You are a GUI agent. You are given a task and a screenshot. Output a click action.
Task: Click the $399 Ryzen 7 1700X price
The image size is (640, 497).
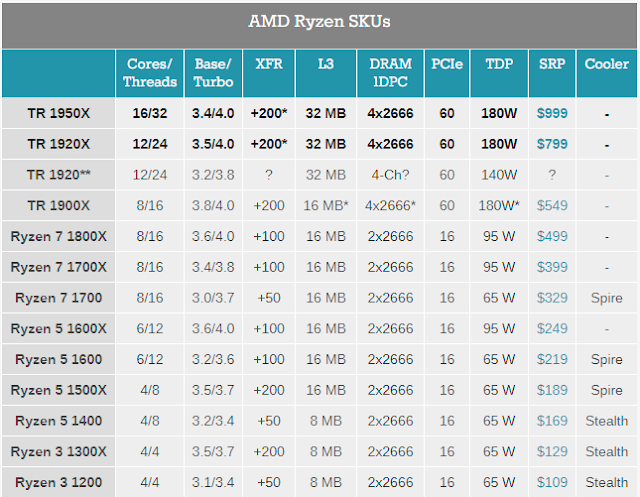(551, 268)
